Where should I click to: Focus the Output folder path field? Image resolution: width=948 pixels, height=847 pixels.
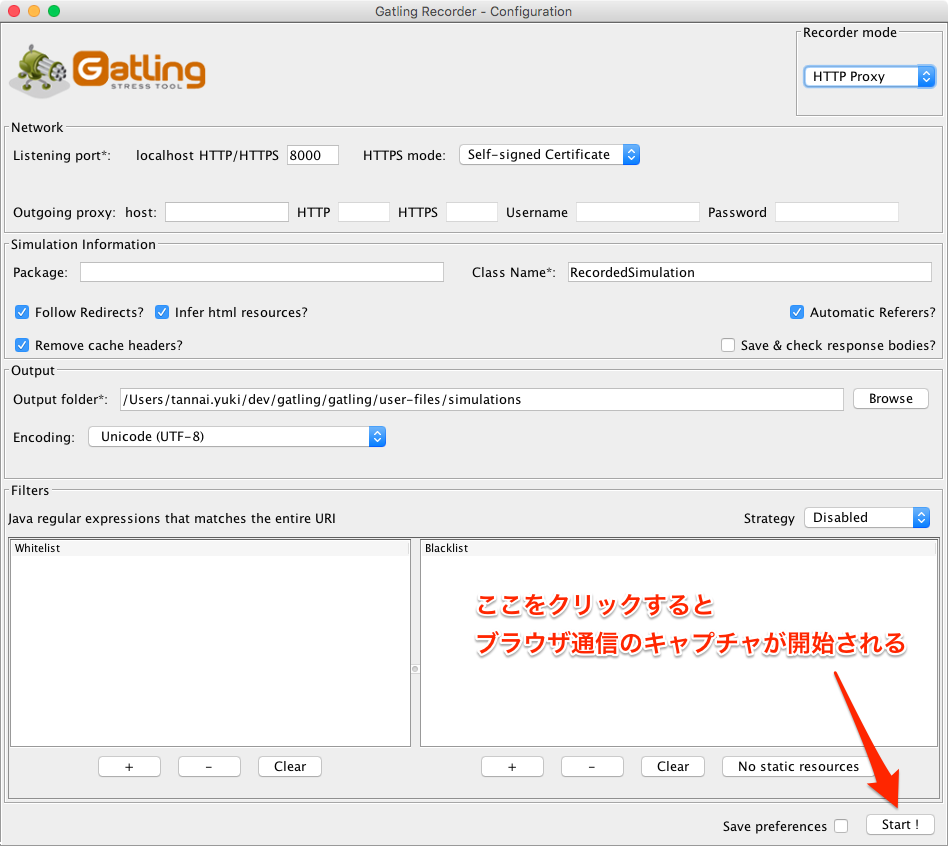click(482, 400)
